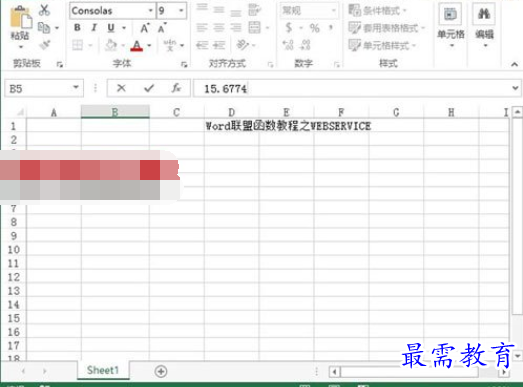Screen dimensions: 523x387
Task: Merge and center the selected cells
Action: pos(254,28)
